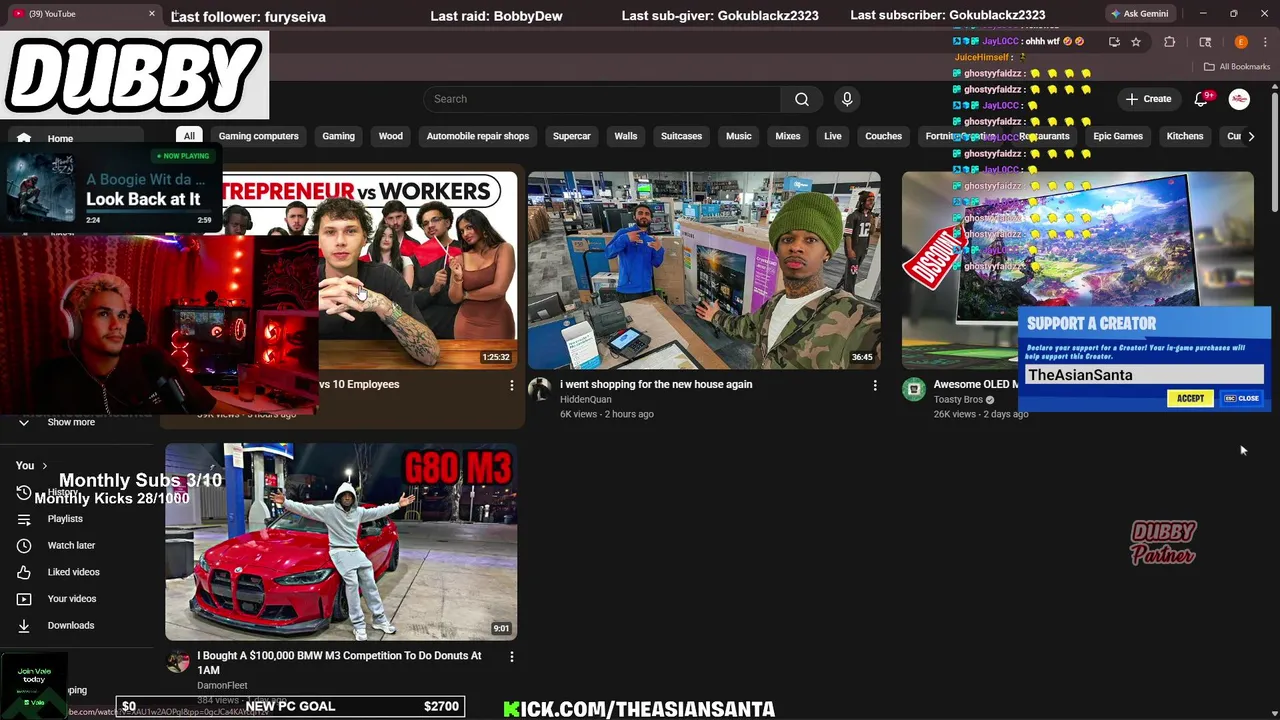Open Liked videos in the sidebar
This screenshot has height=720, width=1280.
click(x=74, y=572)
